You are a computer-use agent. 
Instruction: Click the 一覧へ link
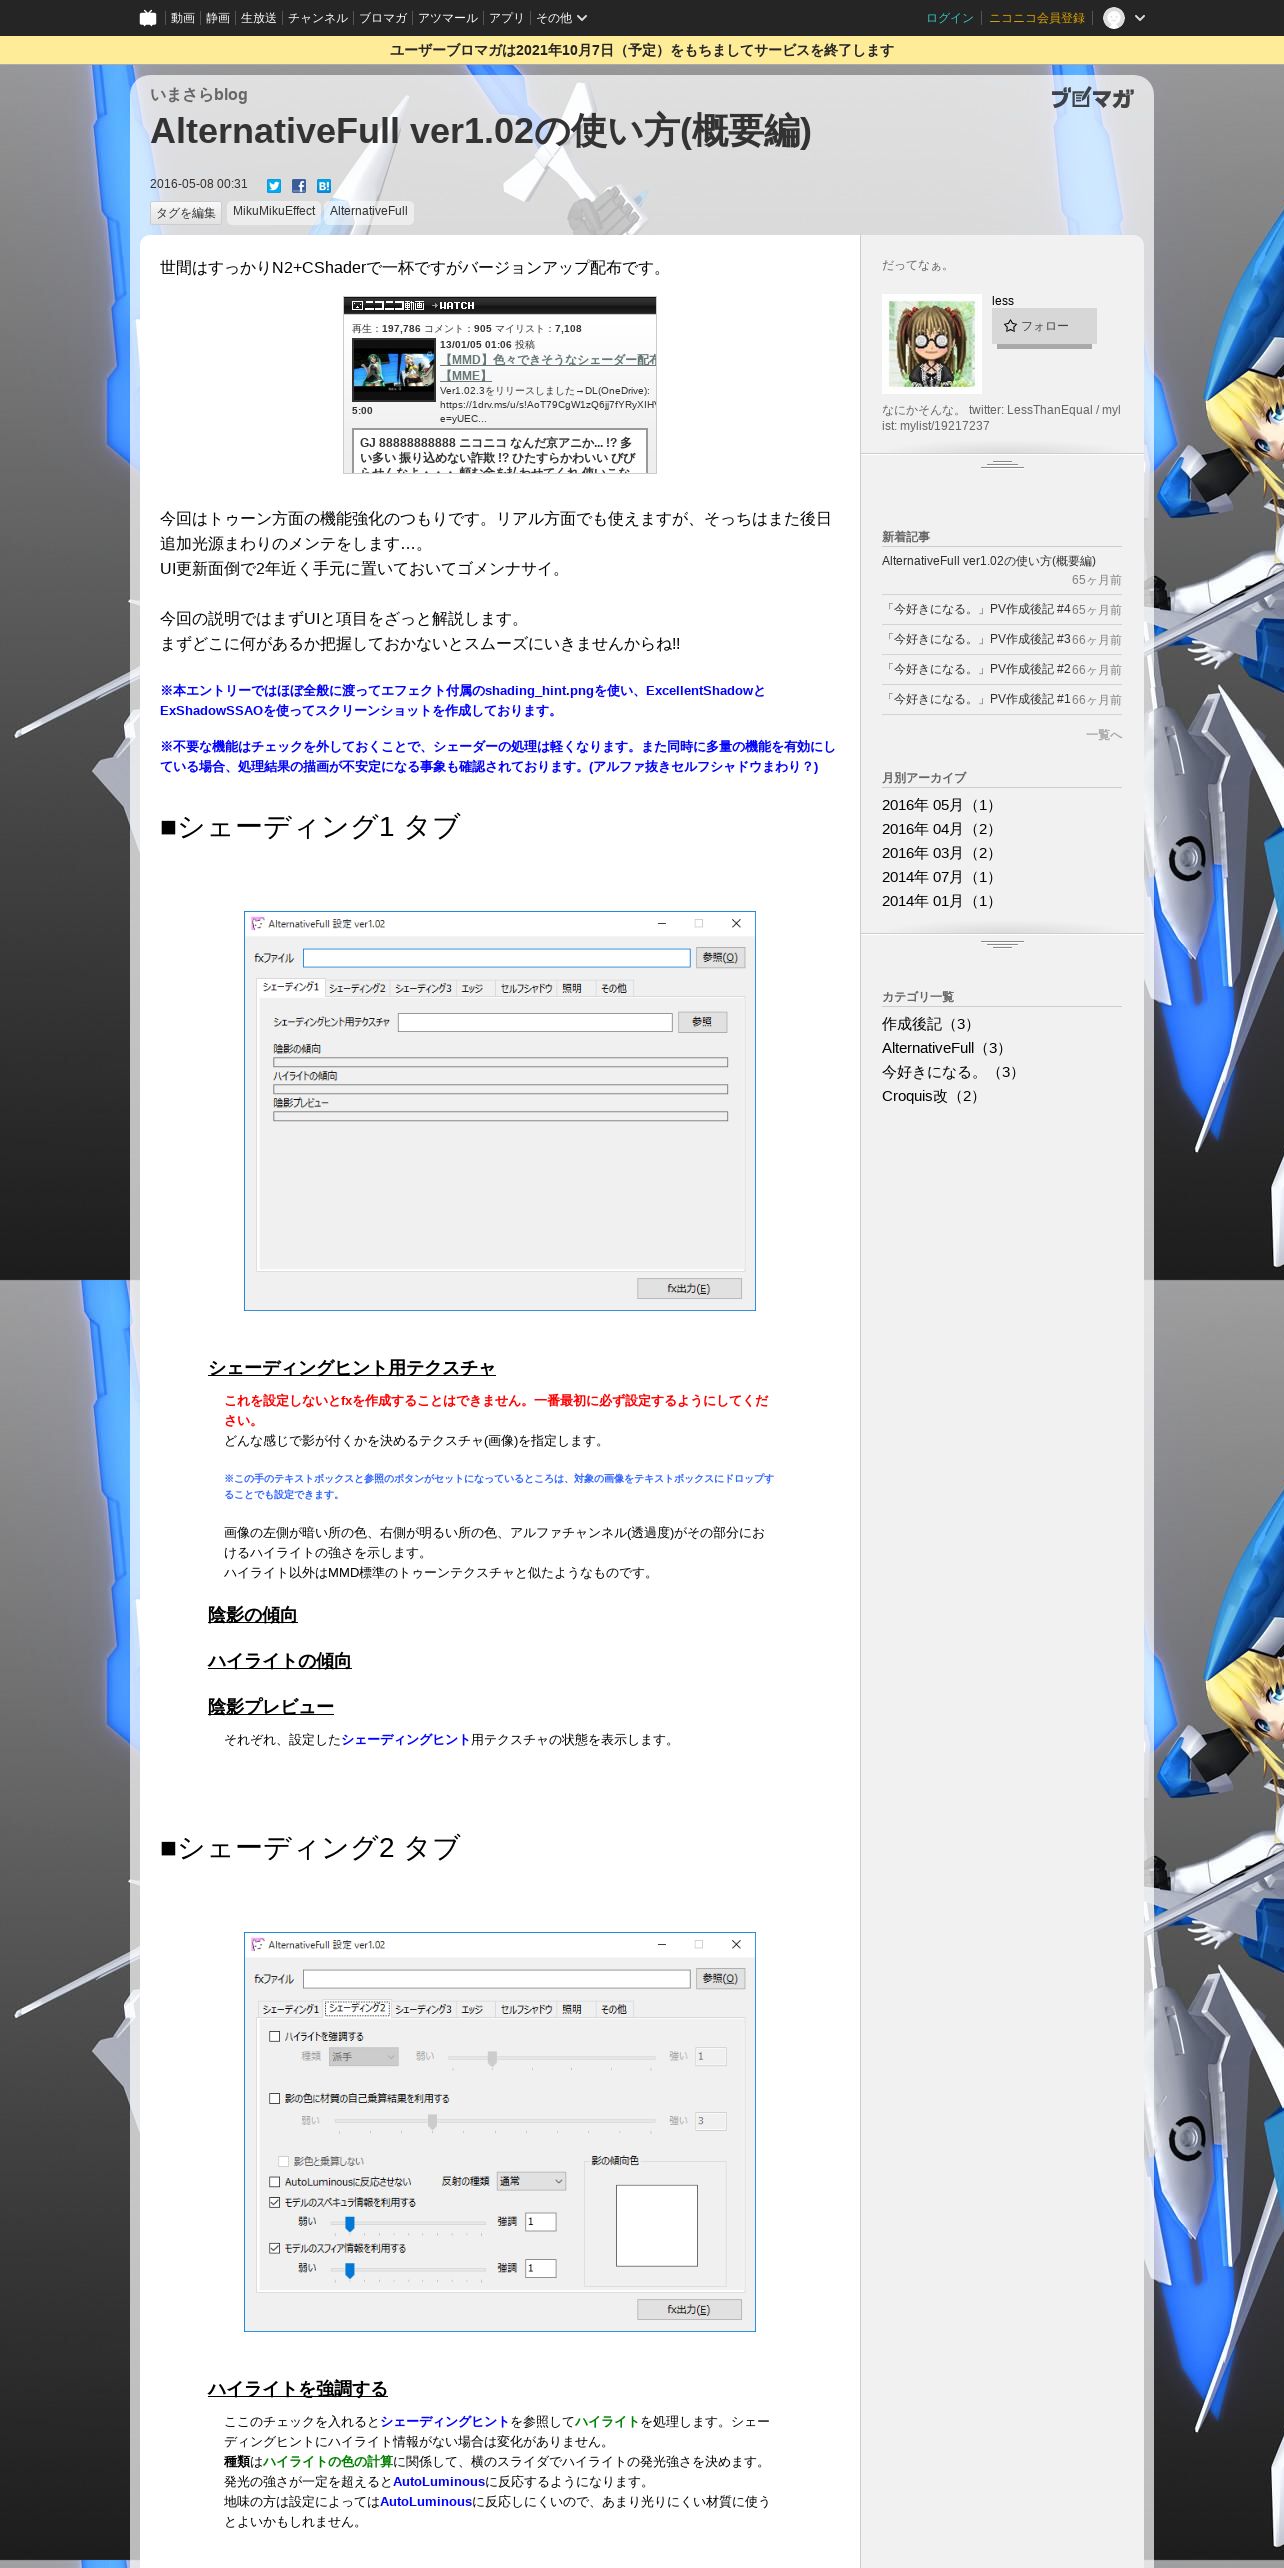click(x=1103, y=735)
